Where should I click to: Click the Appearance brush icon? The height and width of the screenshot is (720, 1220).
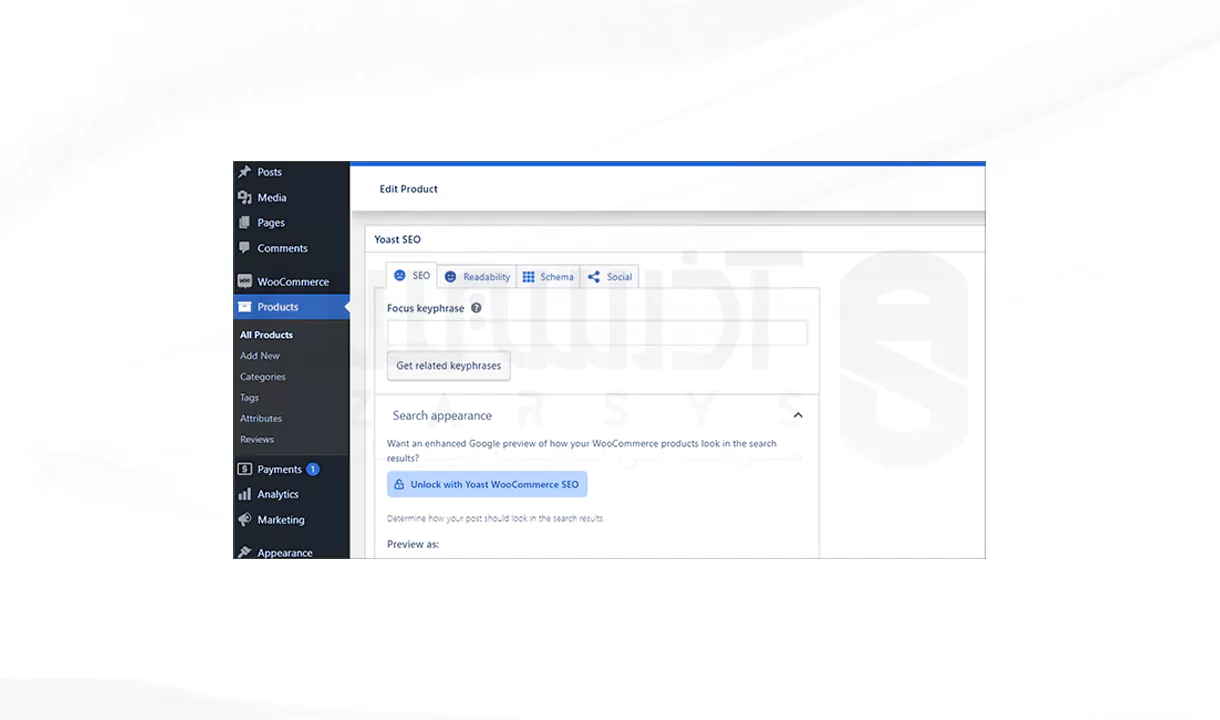244,552
